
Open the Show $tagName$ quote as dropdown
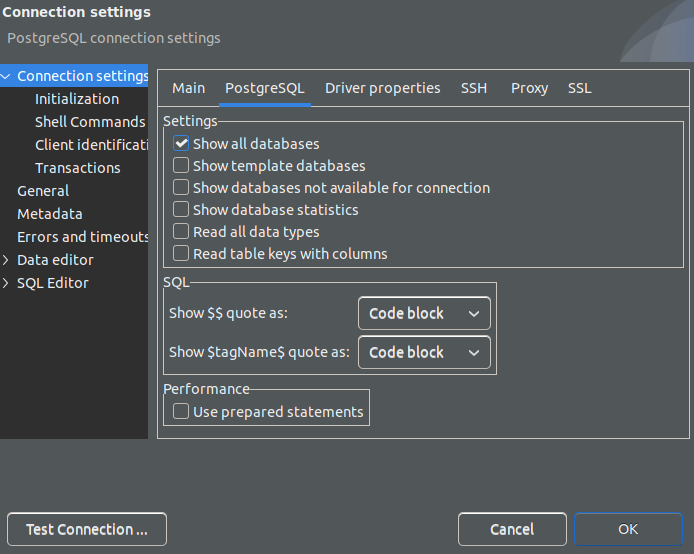[424, 353]
